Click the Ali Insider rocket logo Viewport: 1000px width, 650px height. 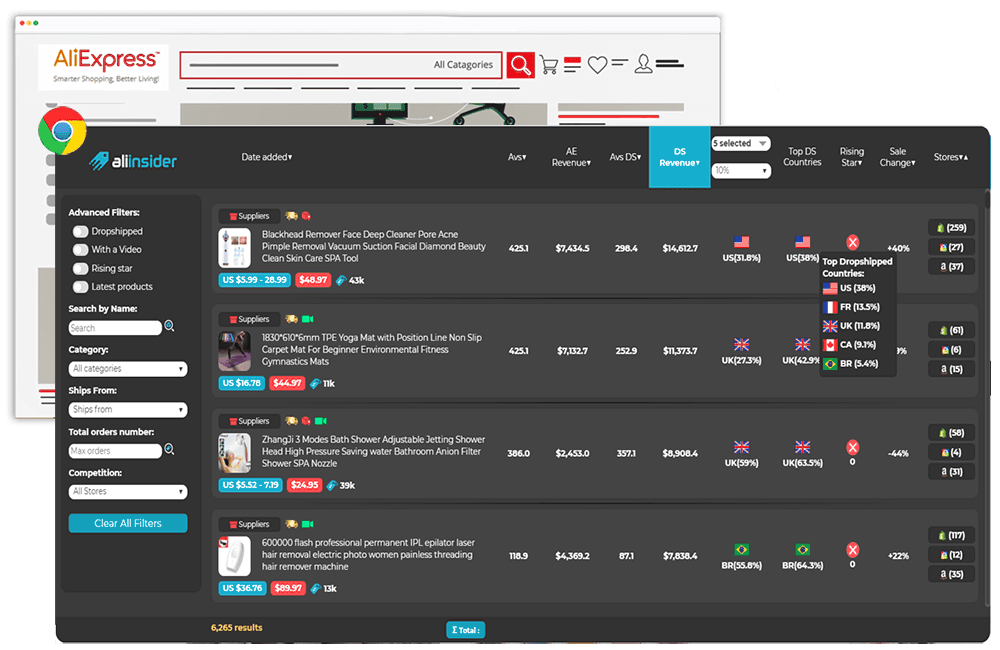[x=100, y=160]
